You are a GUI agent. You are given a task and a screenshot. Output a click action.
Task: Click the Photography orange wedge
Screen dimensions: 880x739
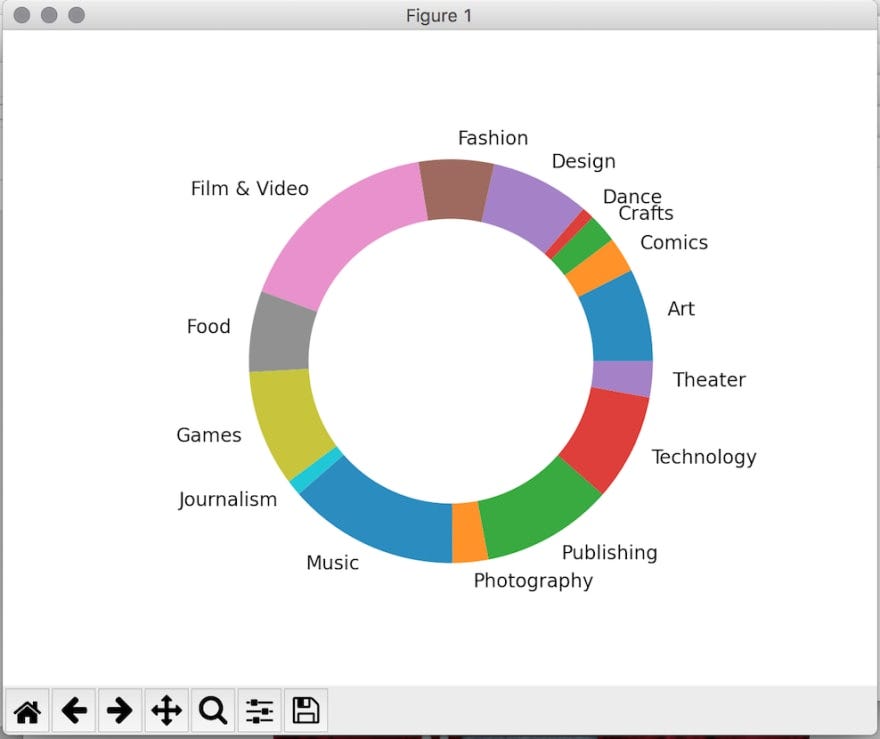pos(468,533)
